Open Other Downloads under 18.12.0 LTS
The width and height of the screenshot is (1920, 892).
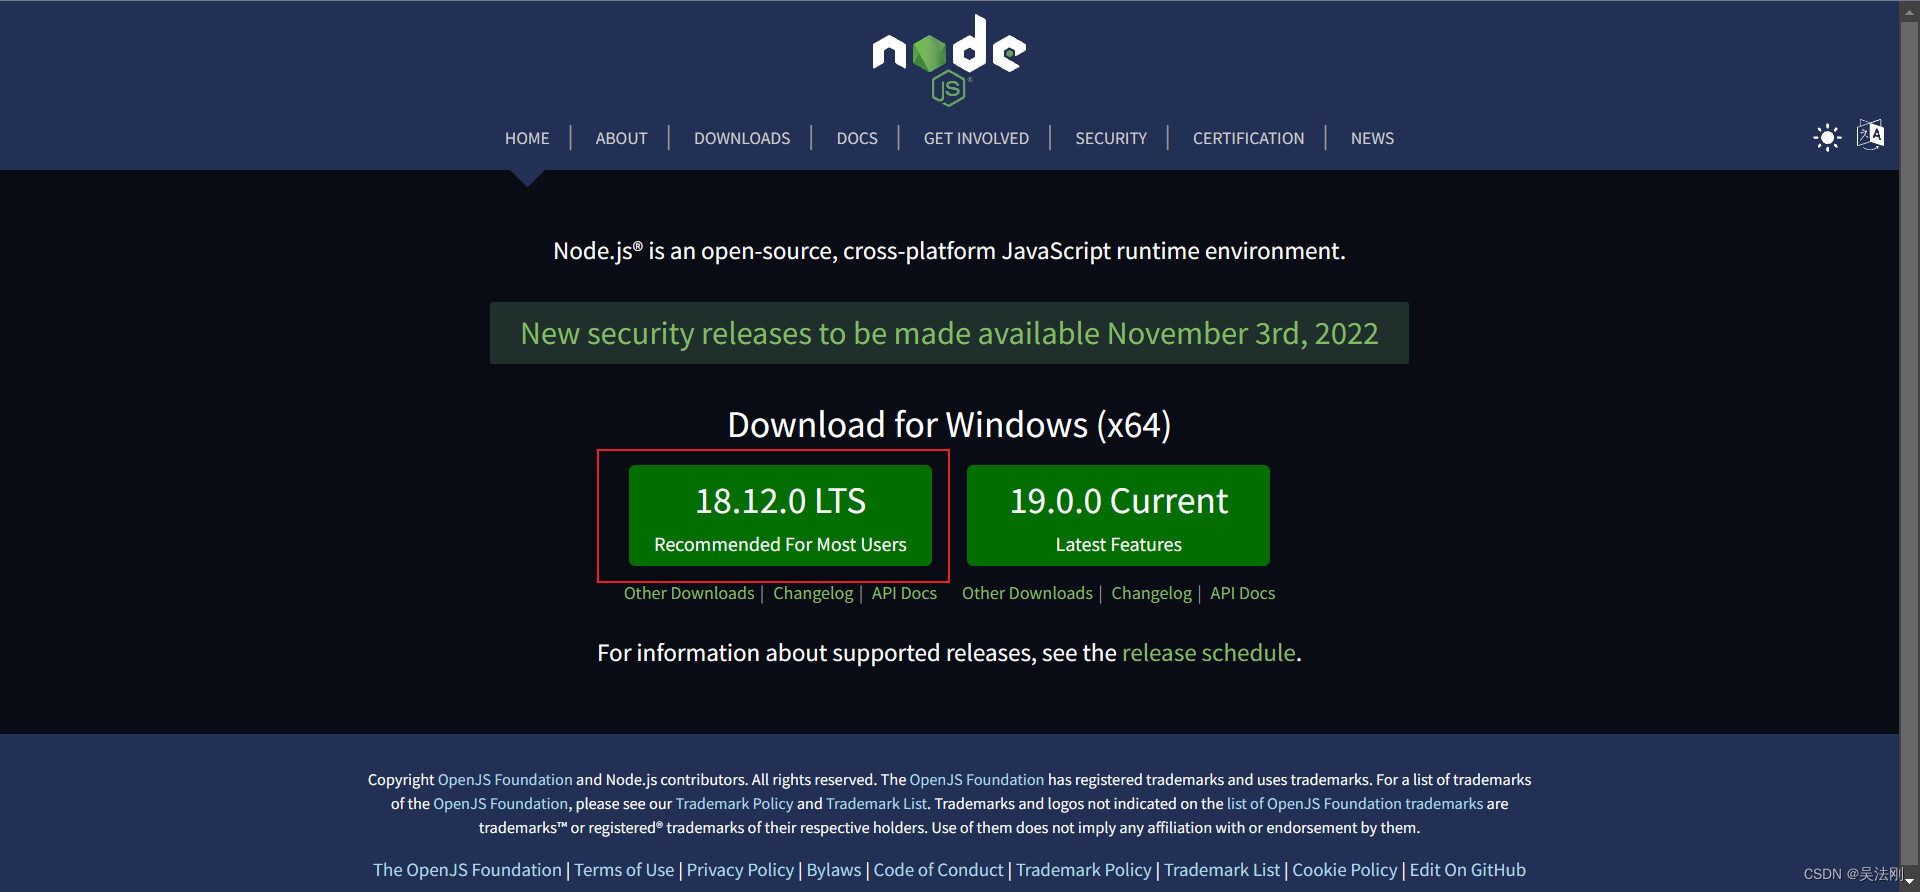(x=689, y=593)
